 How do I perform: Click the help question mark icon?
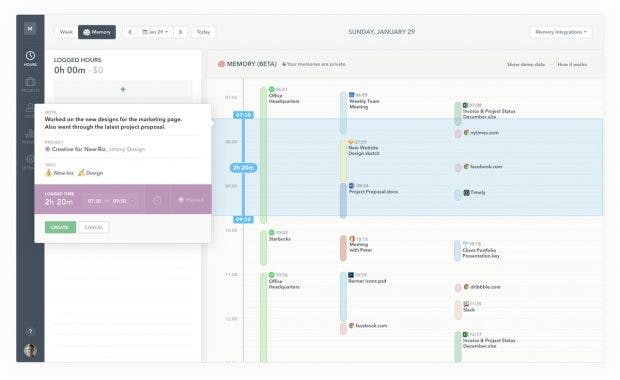30,331
